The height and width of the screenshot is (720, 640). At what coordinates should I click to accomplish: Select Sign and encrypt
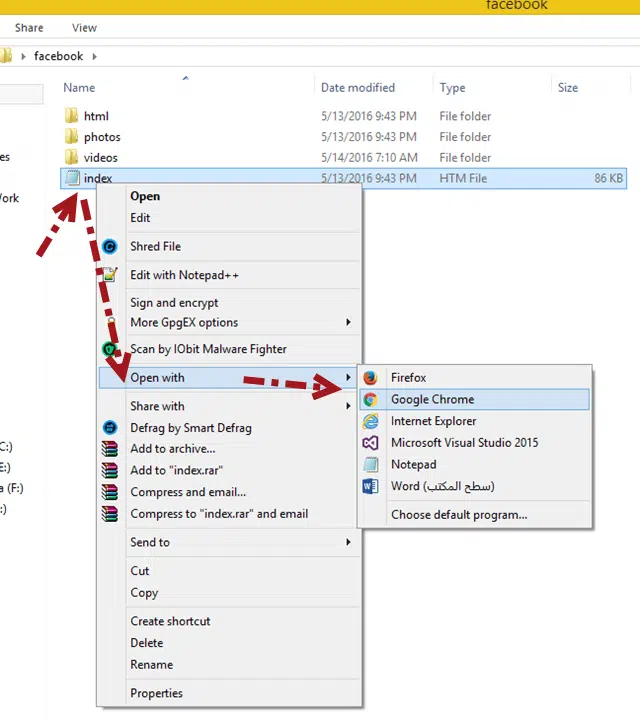click(x=174, y=303)
